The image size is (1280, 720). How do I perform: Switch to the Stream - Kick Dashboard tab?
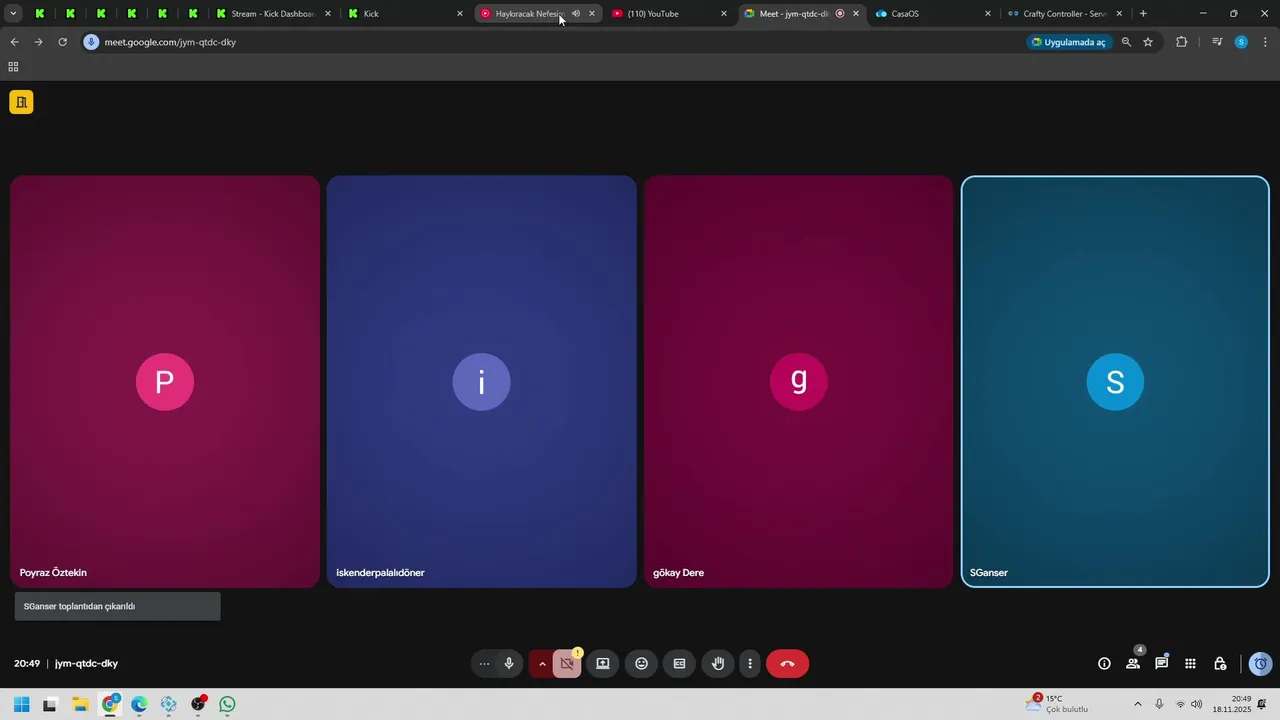pos(274,14)
